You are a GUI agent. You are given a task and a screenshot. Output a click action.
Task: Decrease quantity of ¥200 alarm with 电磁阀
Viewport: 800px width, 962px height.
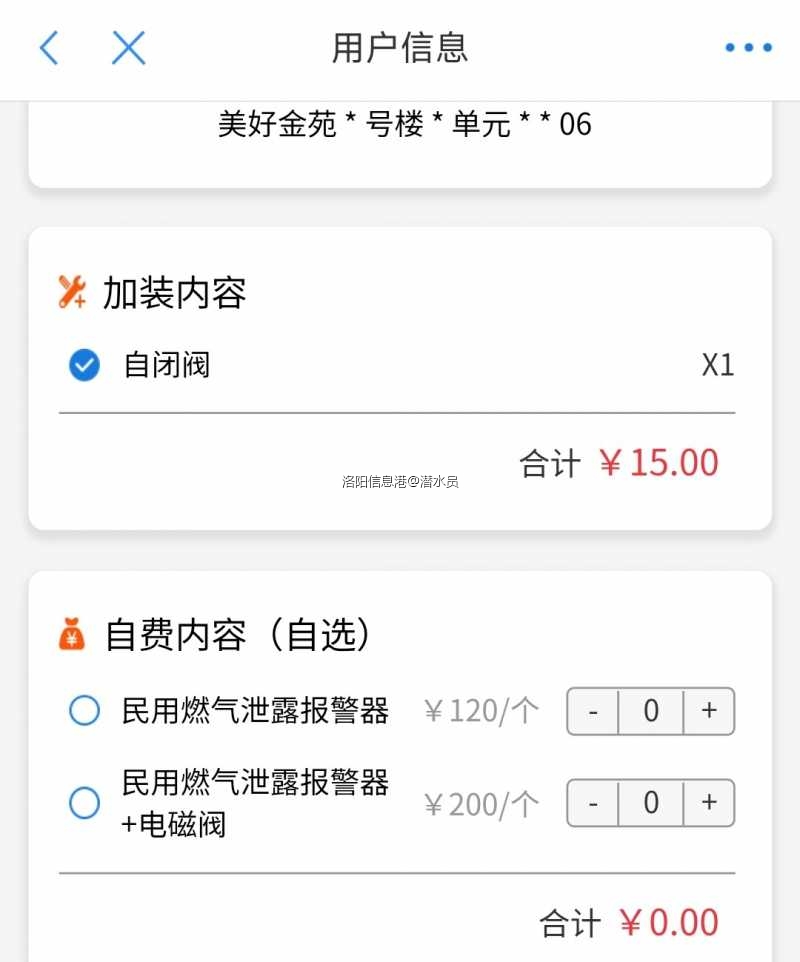click(x=593, y=802)
